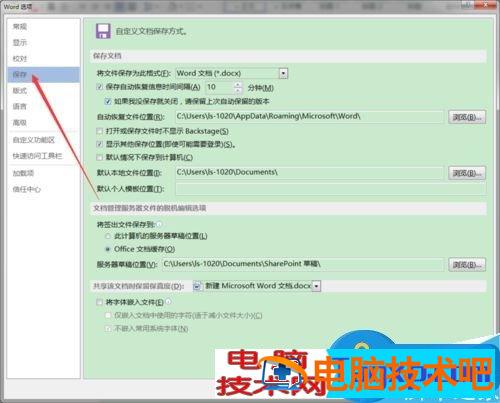Open the 显示 options category
This screenshot has height=403, width=500.
20,43
